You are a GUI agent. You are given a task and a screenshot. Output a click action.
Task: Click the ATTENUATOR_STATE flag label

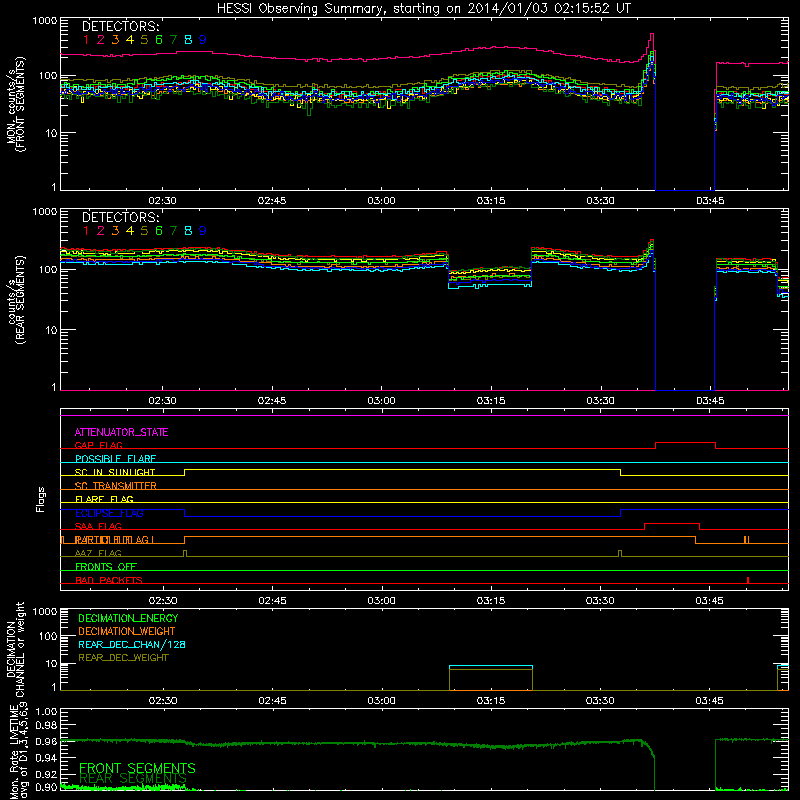[121, 432]
